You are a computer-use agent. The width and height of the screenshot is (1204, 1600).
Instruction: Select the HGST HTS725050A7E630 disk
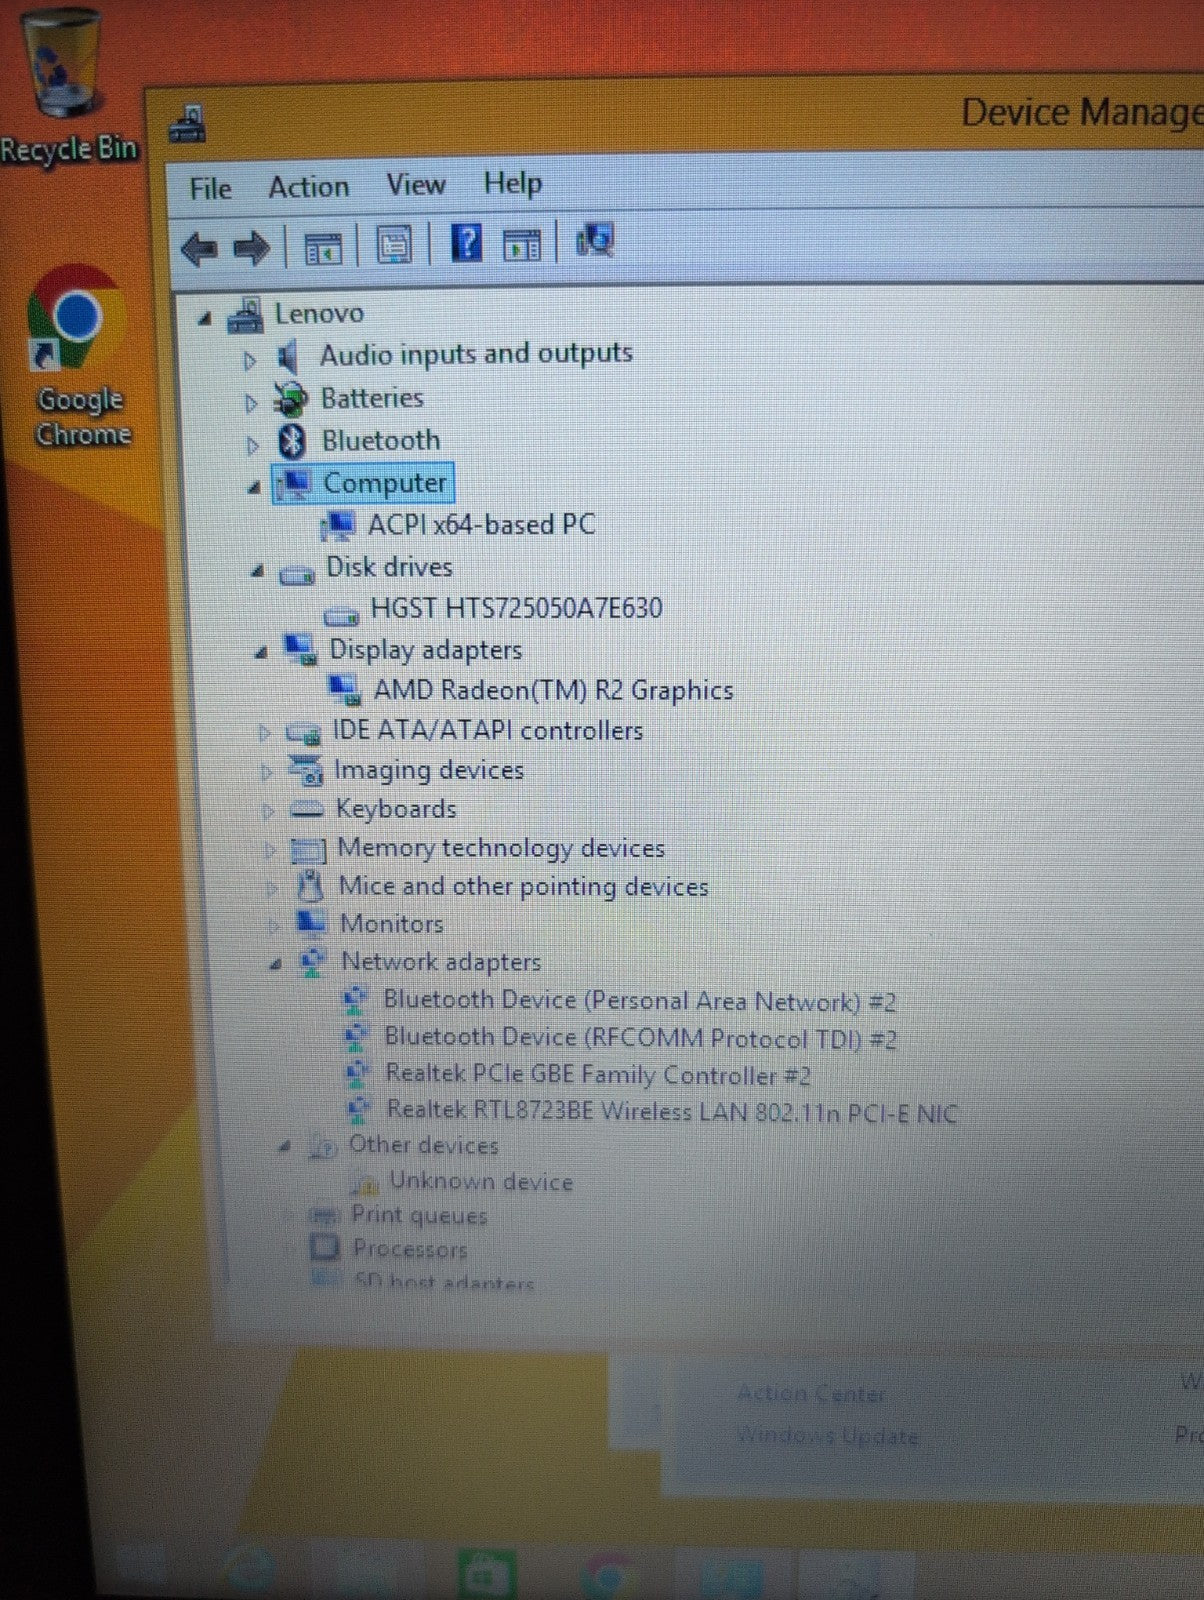point(516,608)
